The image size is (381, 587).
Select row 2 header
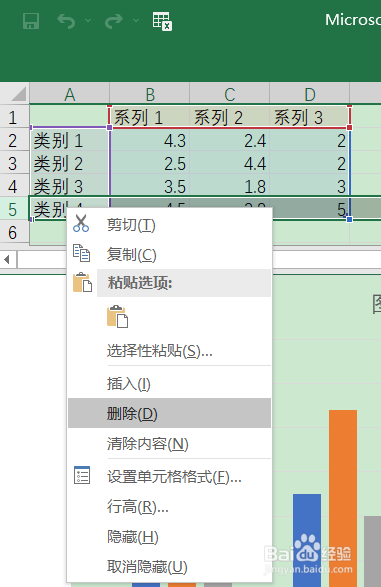[x=14, y=140]
